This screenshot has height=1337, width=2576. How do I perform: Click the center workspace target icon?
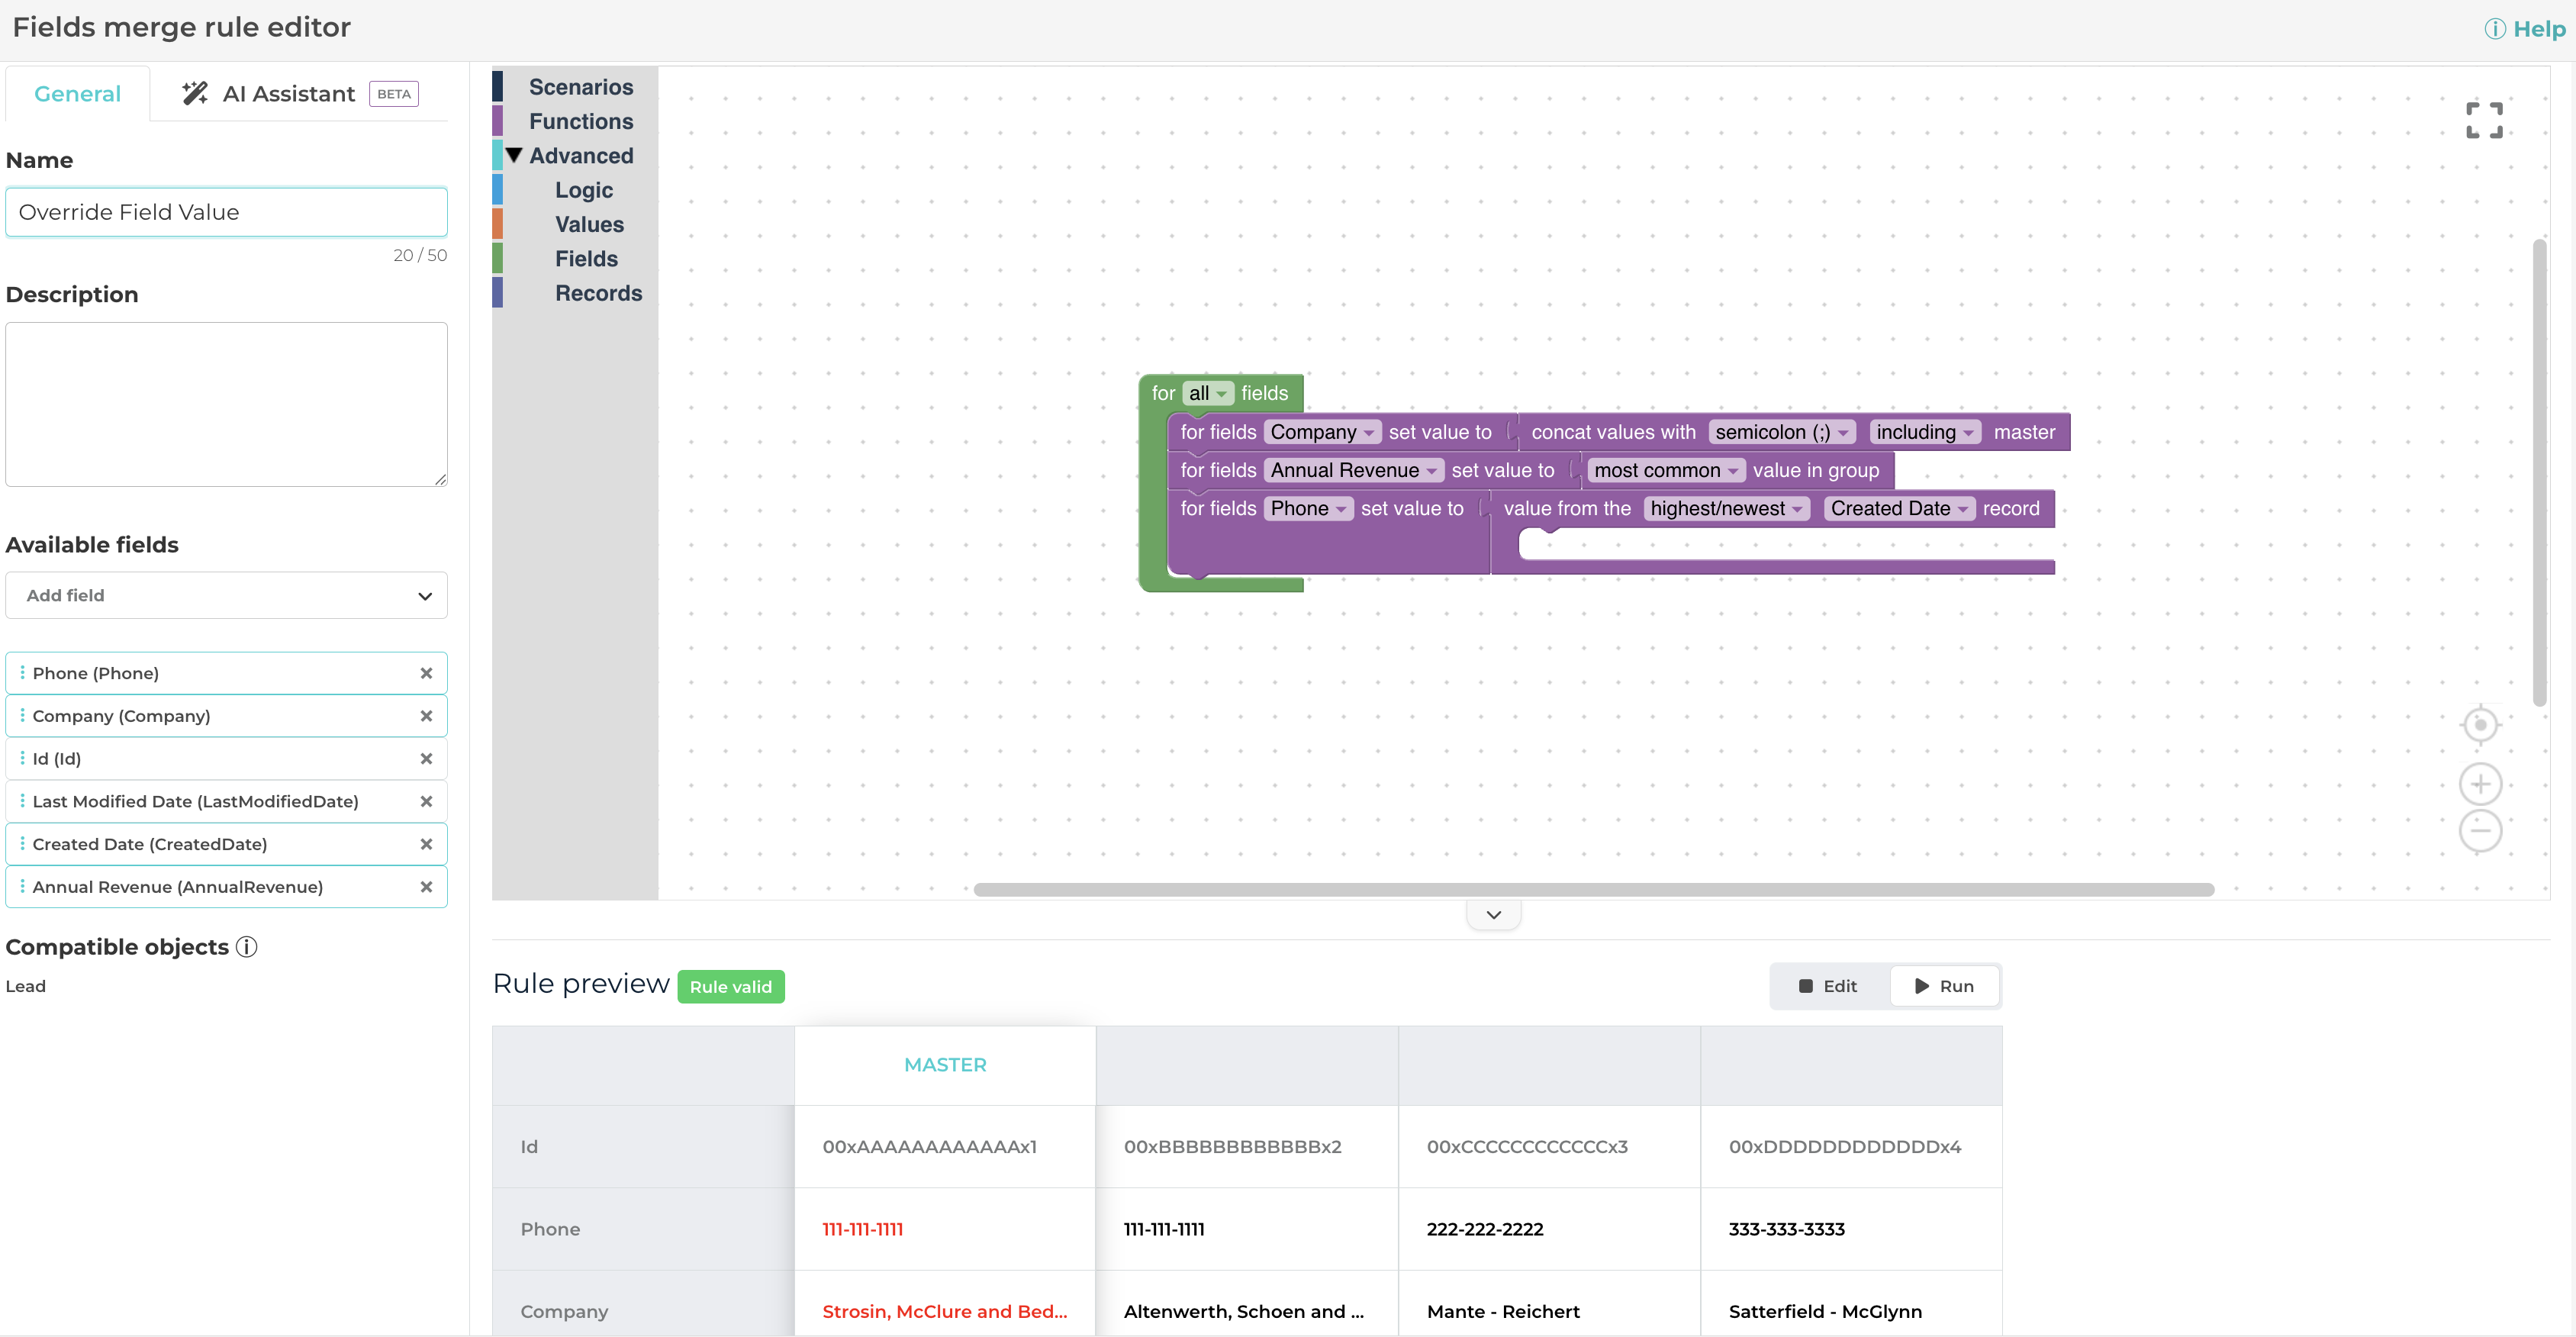tap(2480, 725)
